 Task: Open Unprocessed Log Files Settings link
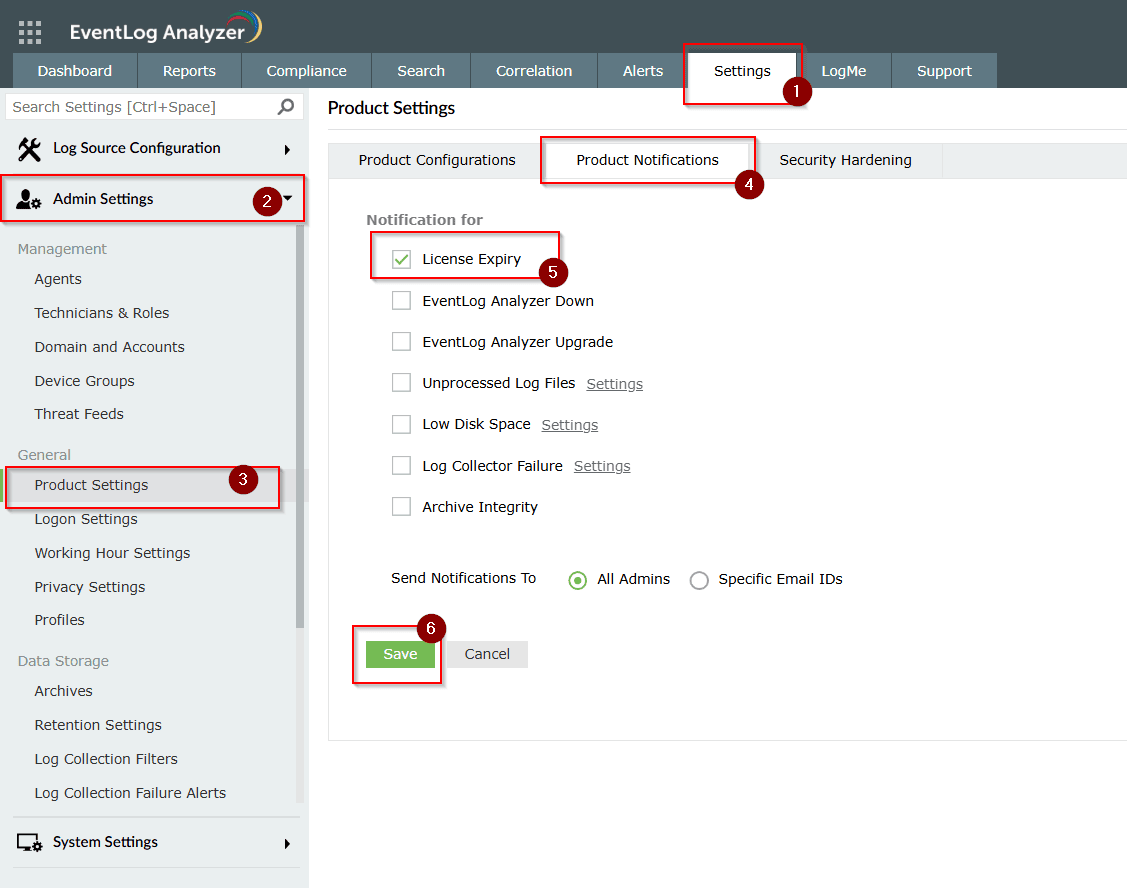[x=615, y=384]
